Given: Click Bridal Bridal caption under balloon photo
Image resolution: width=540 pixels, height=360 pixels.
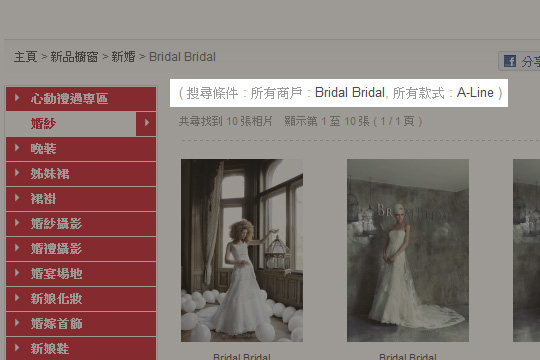Looking at the screenshot, I should tap(242, 357).
